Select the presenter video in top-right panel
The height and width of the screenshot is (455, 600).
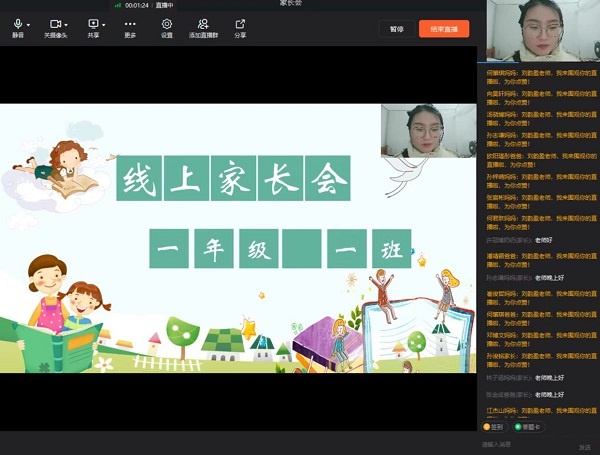click(x=540, y=32)
